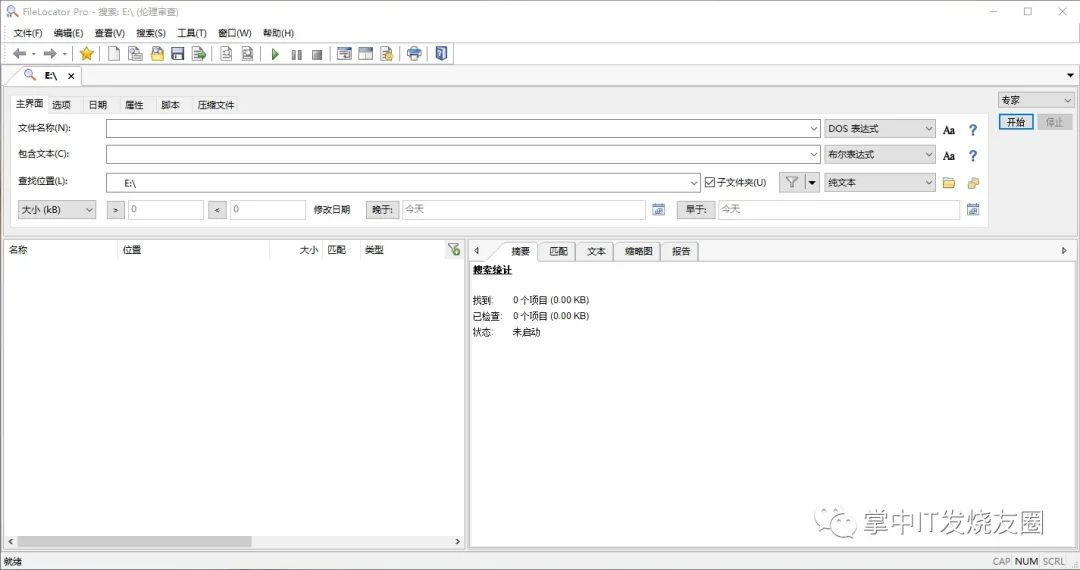
Task: Click the scheduled document icon in the toolbar
Action: coord(386,54)
